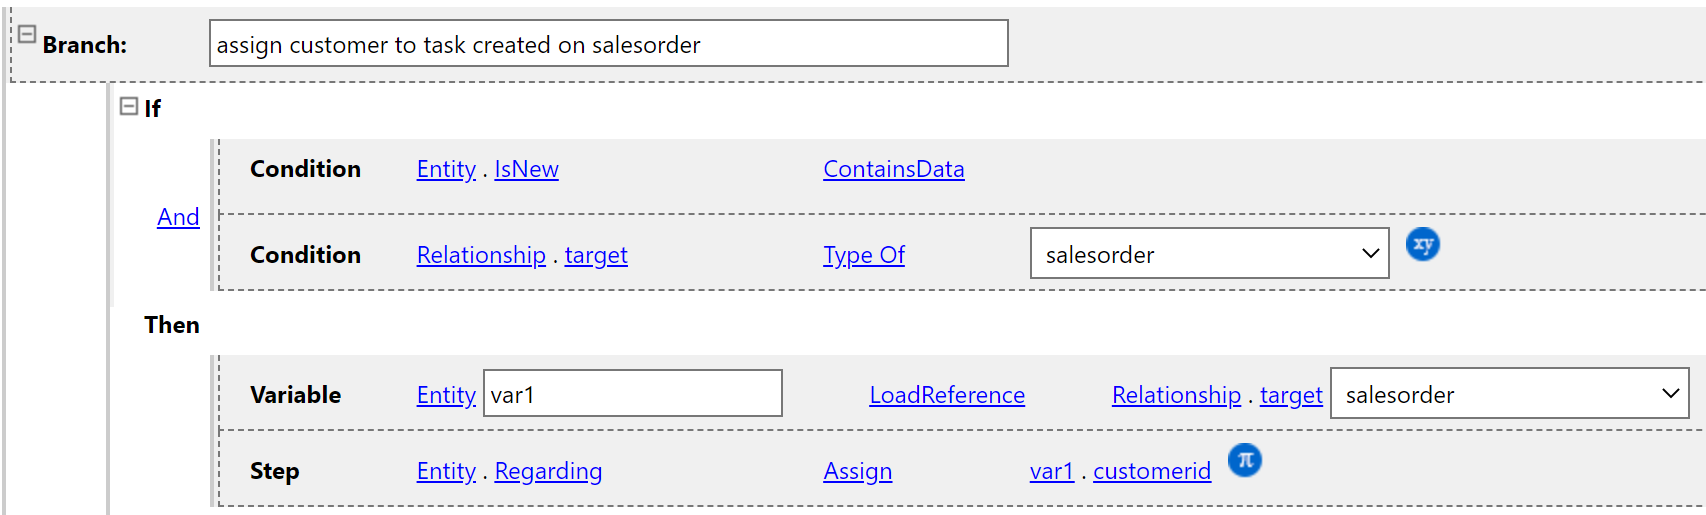Viewport: 1706px width, 515px height.
Task: Click the var1 variable name field
Action: [632, 394]
